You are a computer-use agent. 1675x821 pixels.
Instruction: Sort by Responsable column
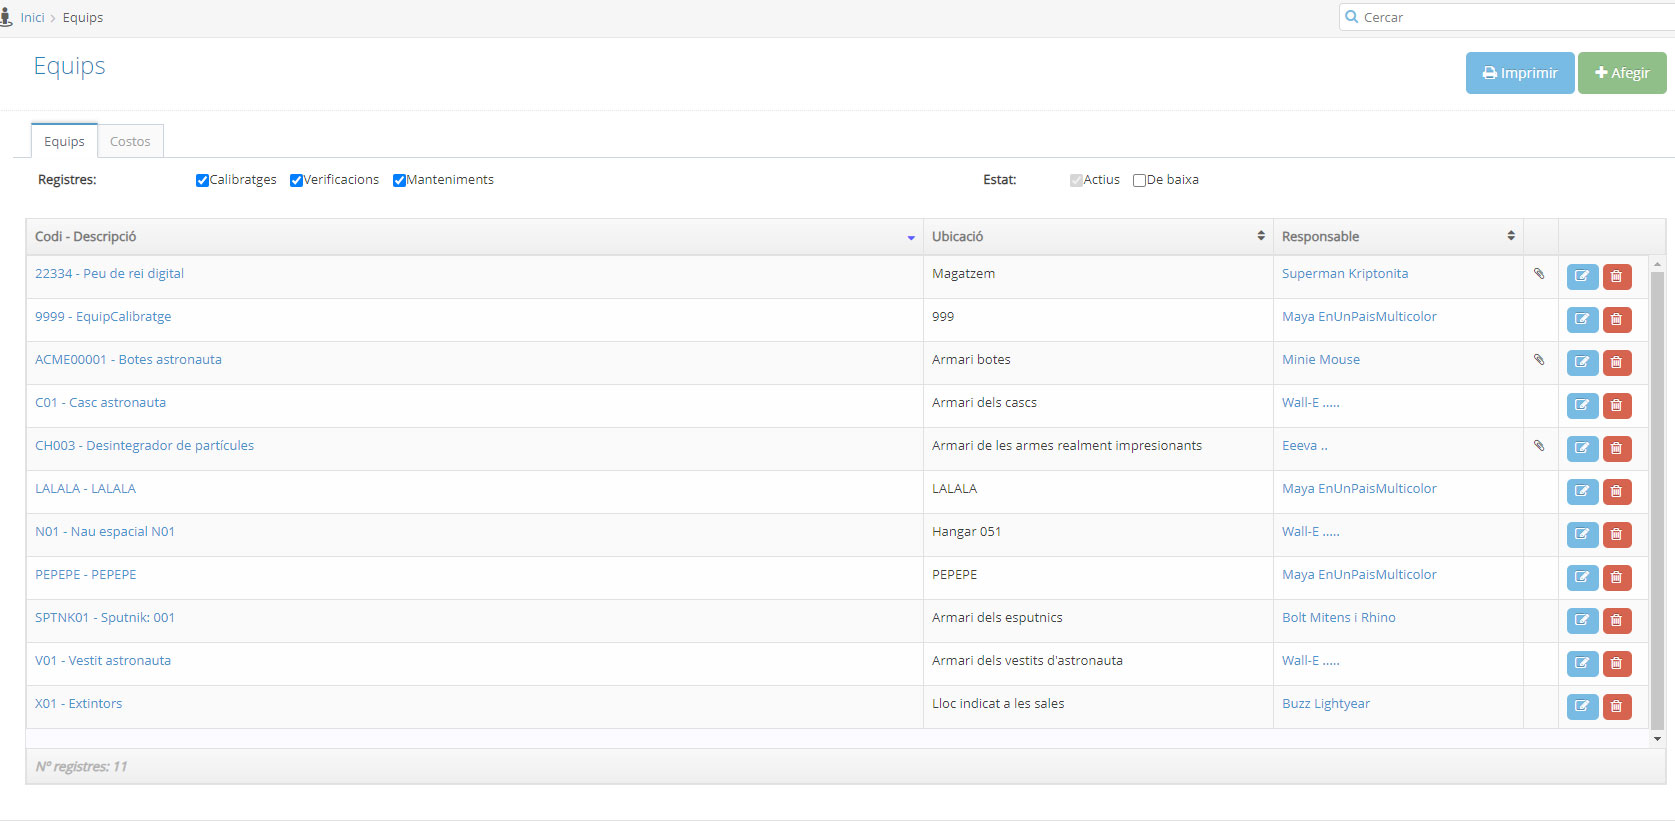click(1398, 237)
